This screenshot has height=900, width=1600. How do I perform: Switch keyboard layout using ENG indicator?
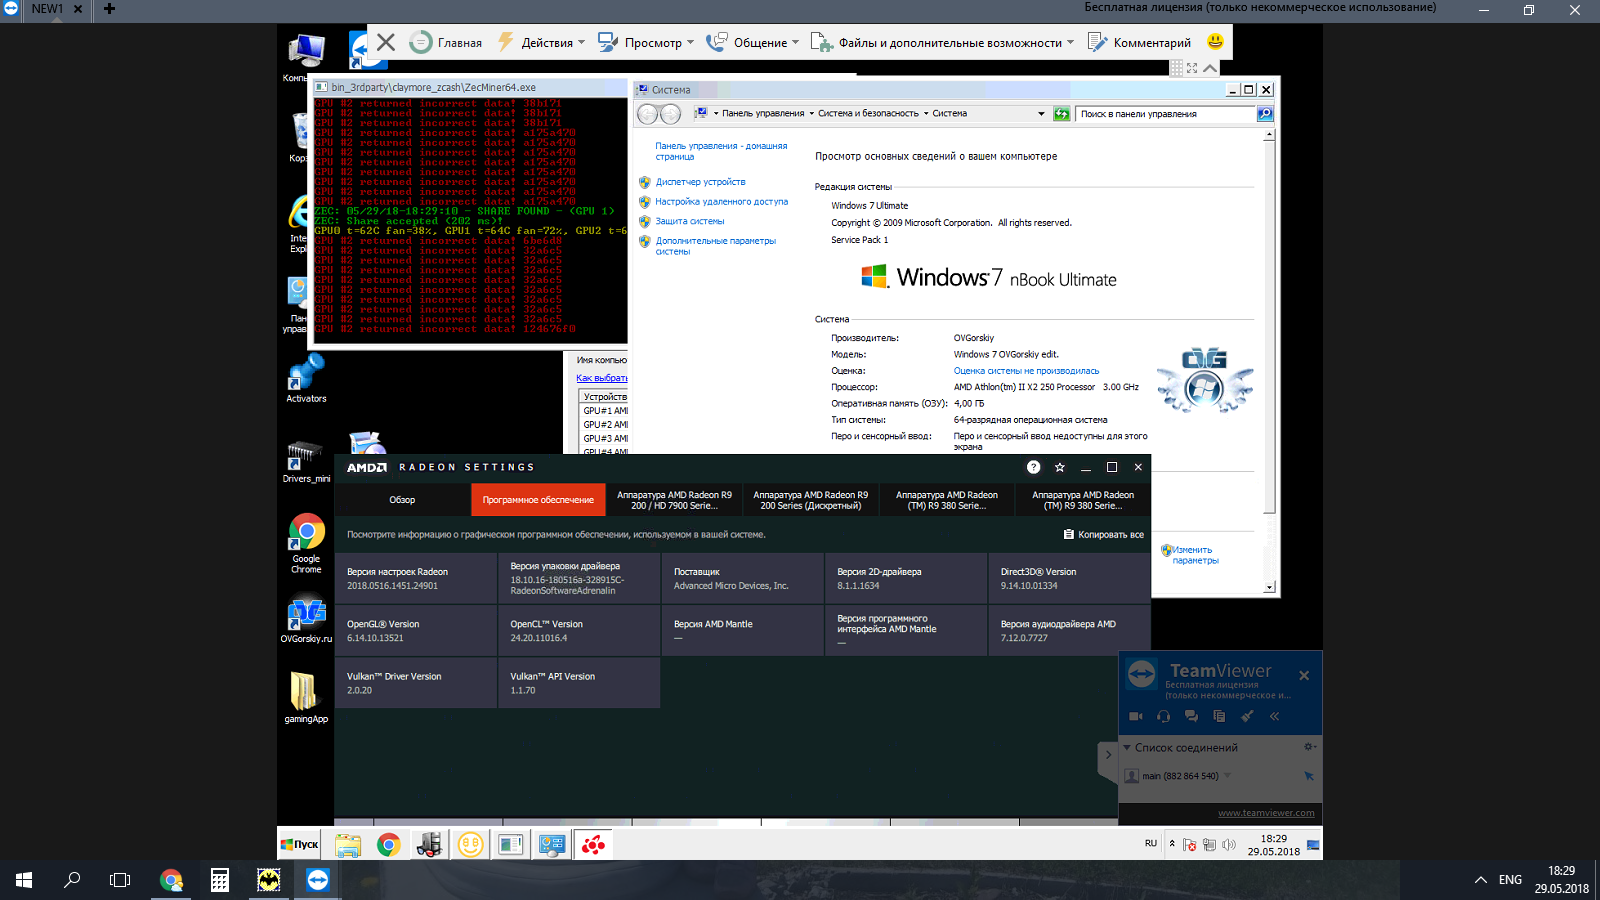coord(1512,881)
